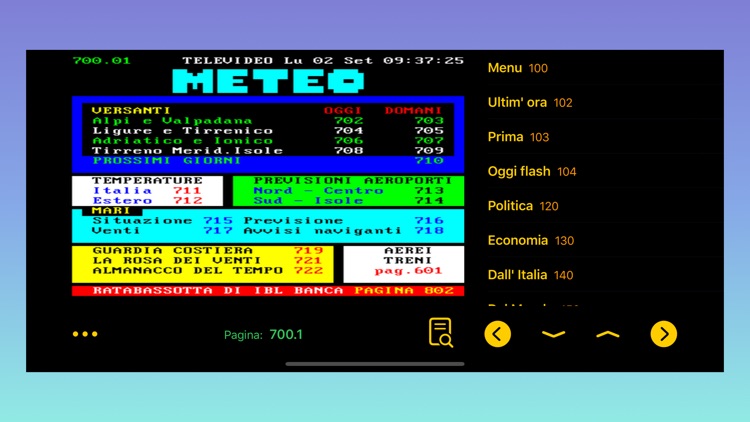Select page 702 for Alpi e Valpadana today
Image resolution: width=750 pixels, height=422 pixels.
(348, 121)
